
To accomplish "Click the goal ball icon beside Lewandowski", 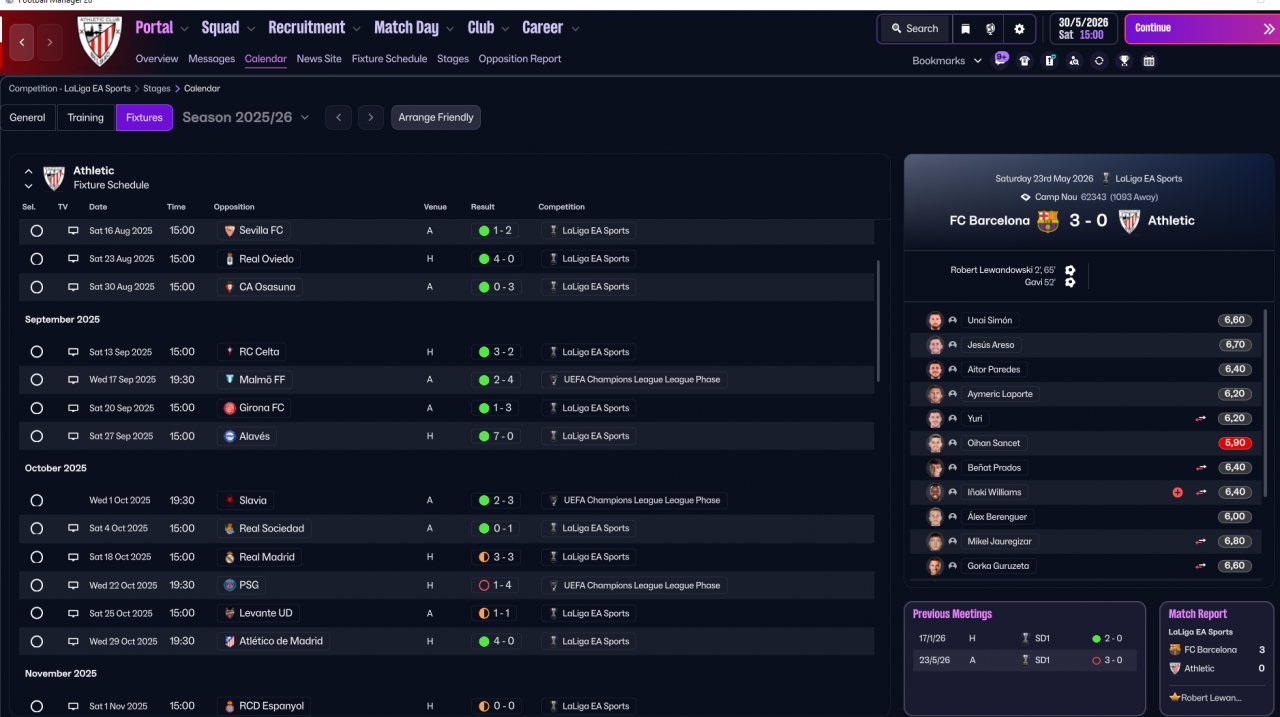I will [x=1070, y=270].
